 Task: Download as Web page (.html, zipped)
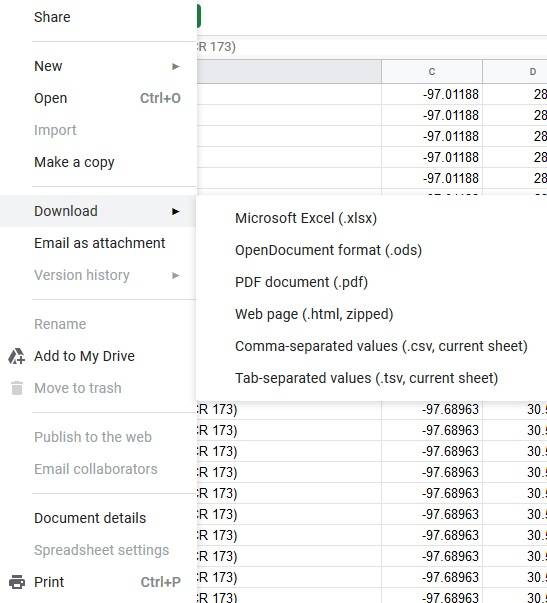[314, 314]
